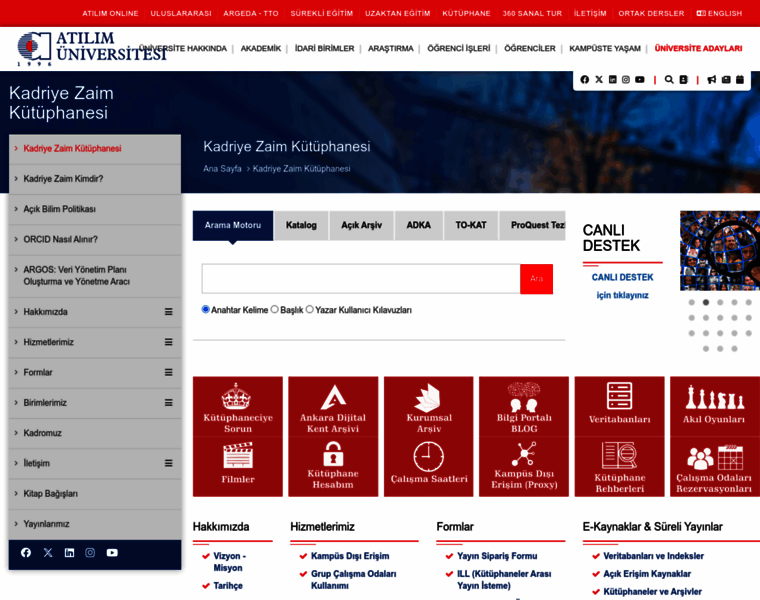Open Kurumsal Arşiv tile
Screen dimensions: 760x600
click(x=428, y=407)
